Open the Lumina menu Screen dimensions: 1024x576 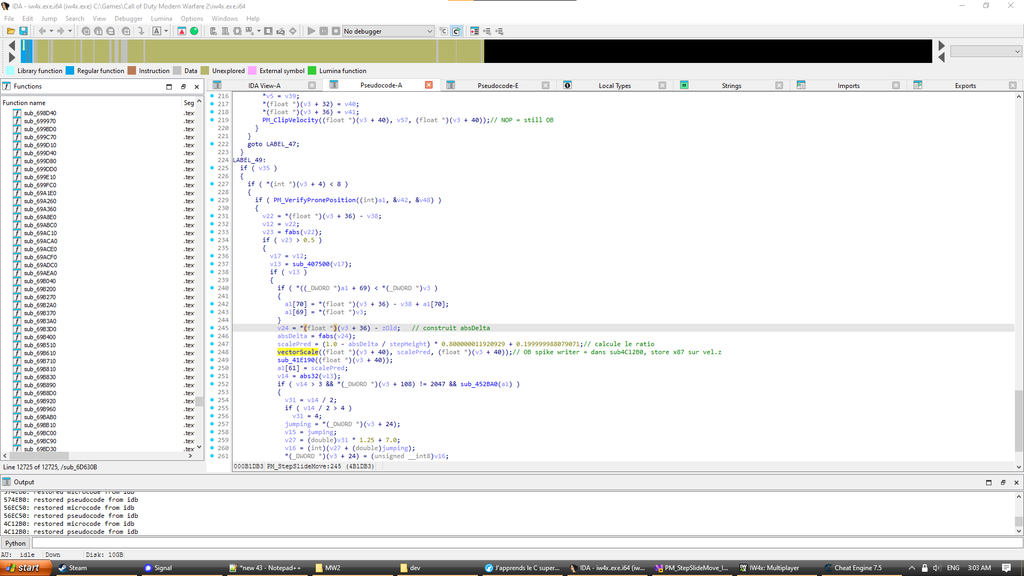pos(161,18)
